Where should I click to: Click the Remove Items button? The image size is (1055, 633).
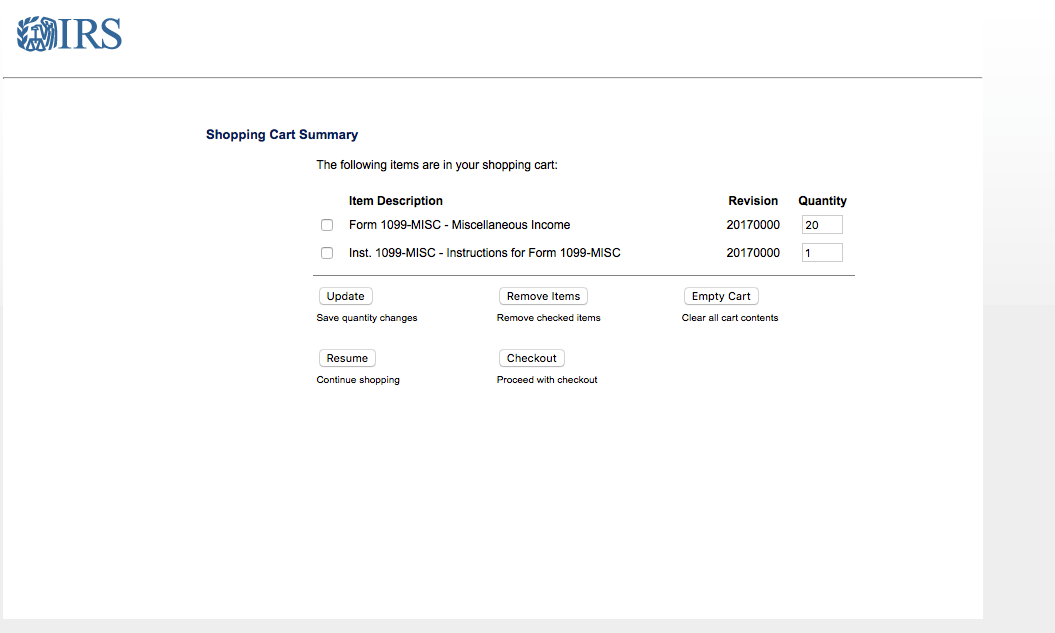pos(544,296)
